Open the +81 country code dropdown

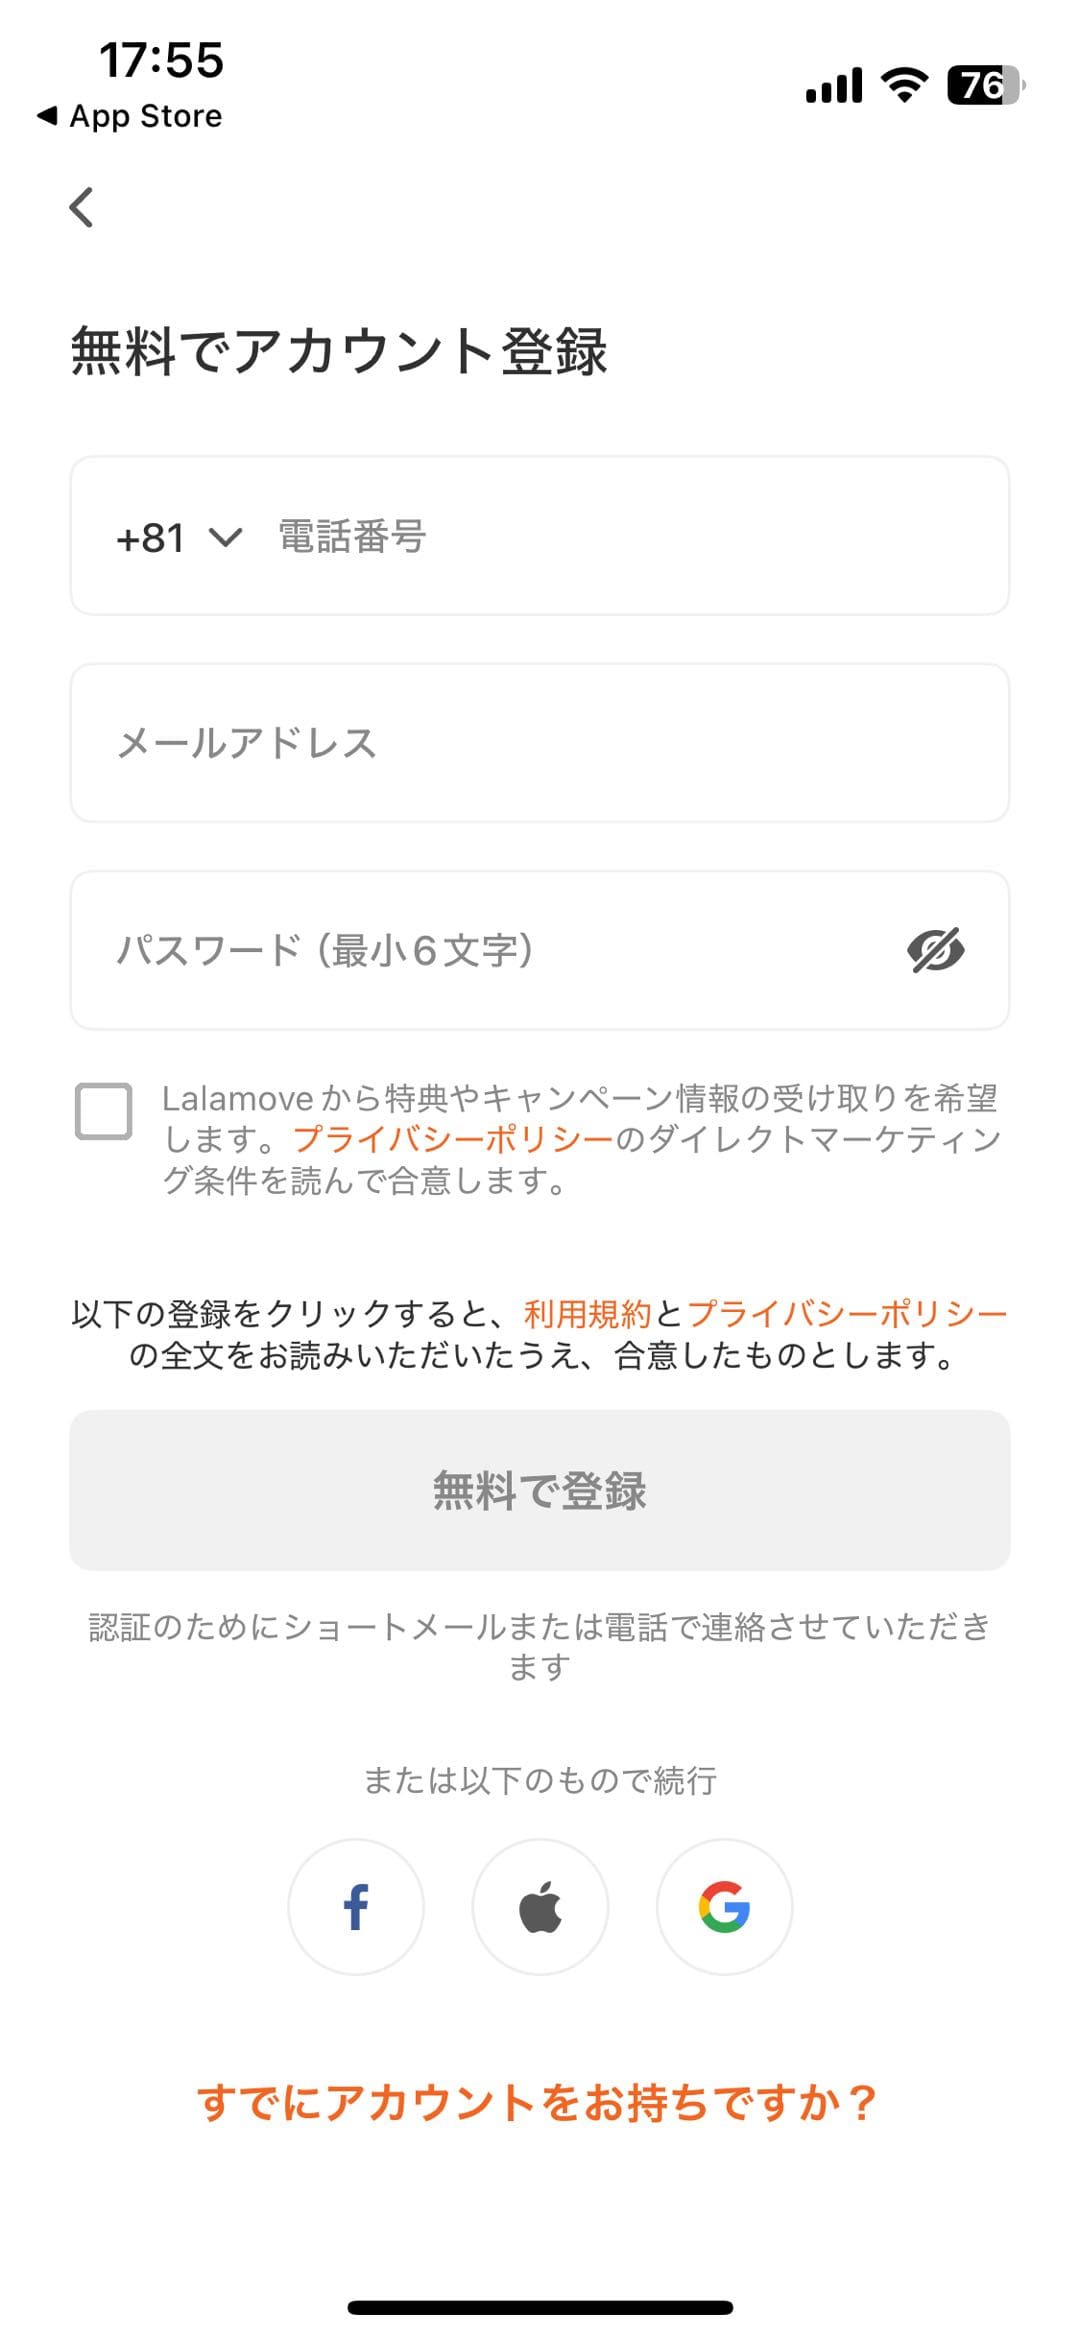(x=179, y=538)
